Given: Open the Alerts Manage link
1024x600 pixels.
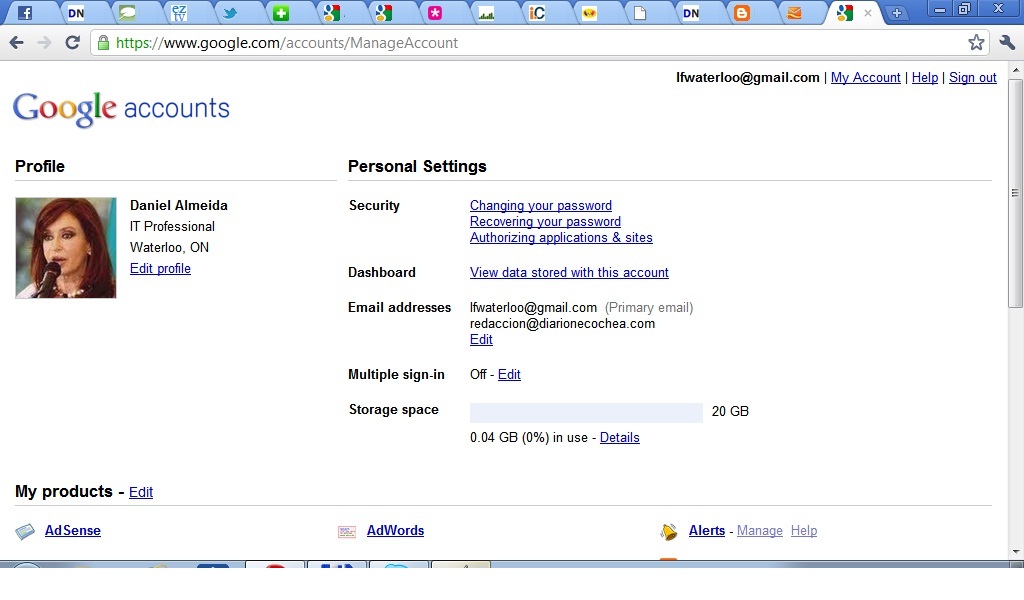Looking at the screenshot, I should pyautogui.click(x=760, y=531).
